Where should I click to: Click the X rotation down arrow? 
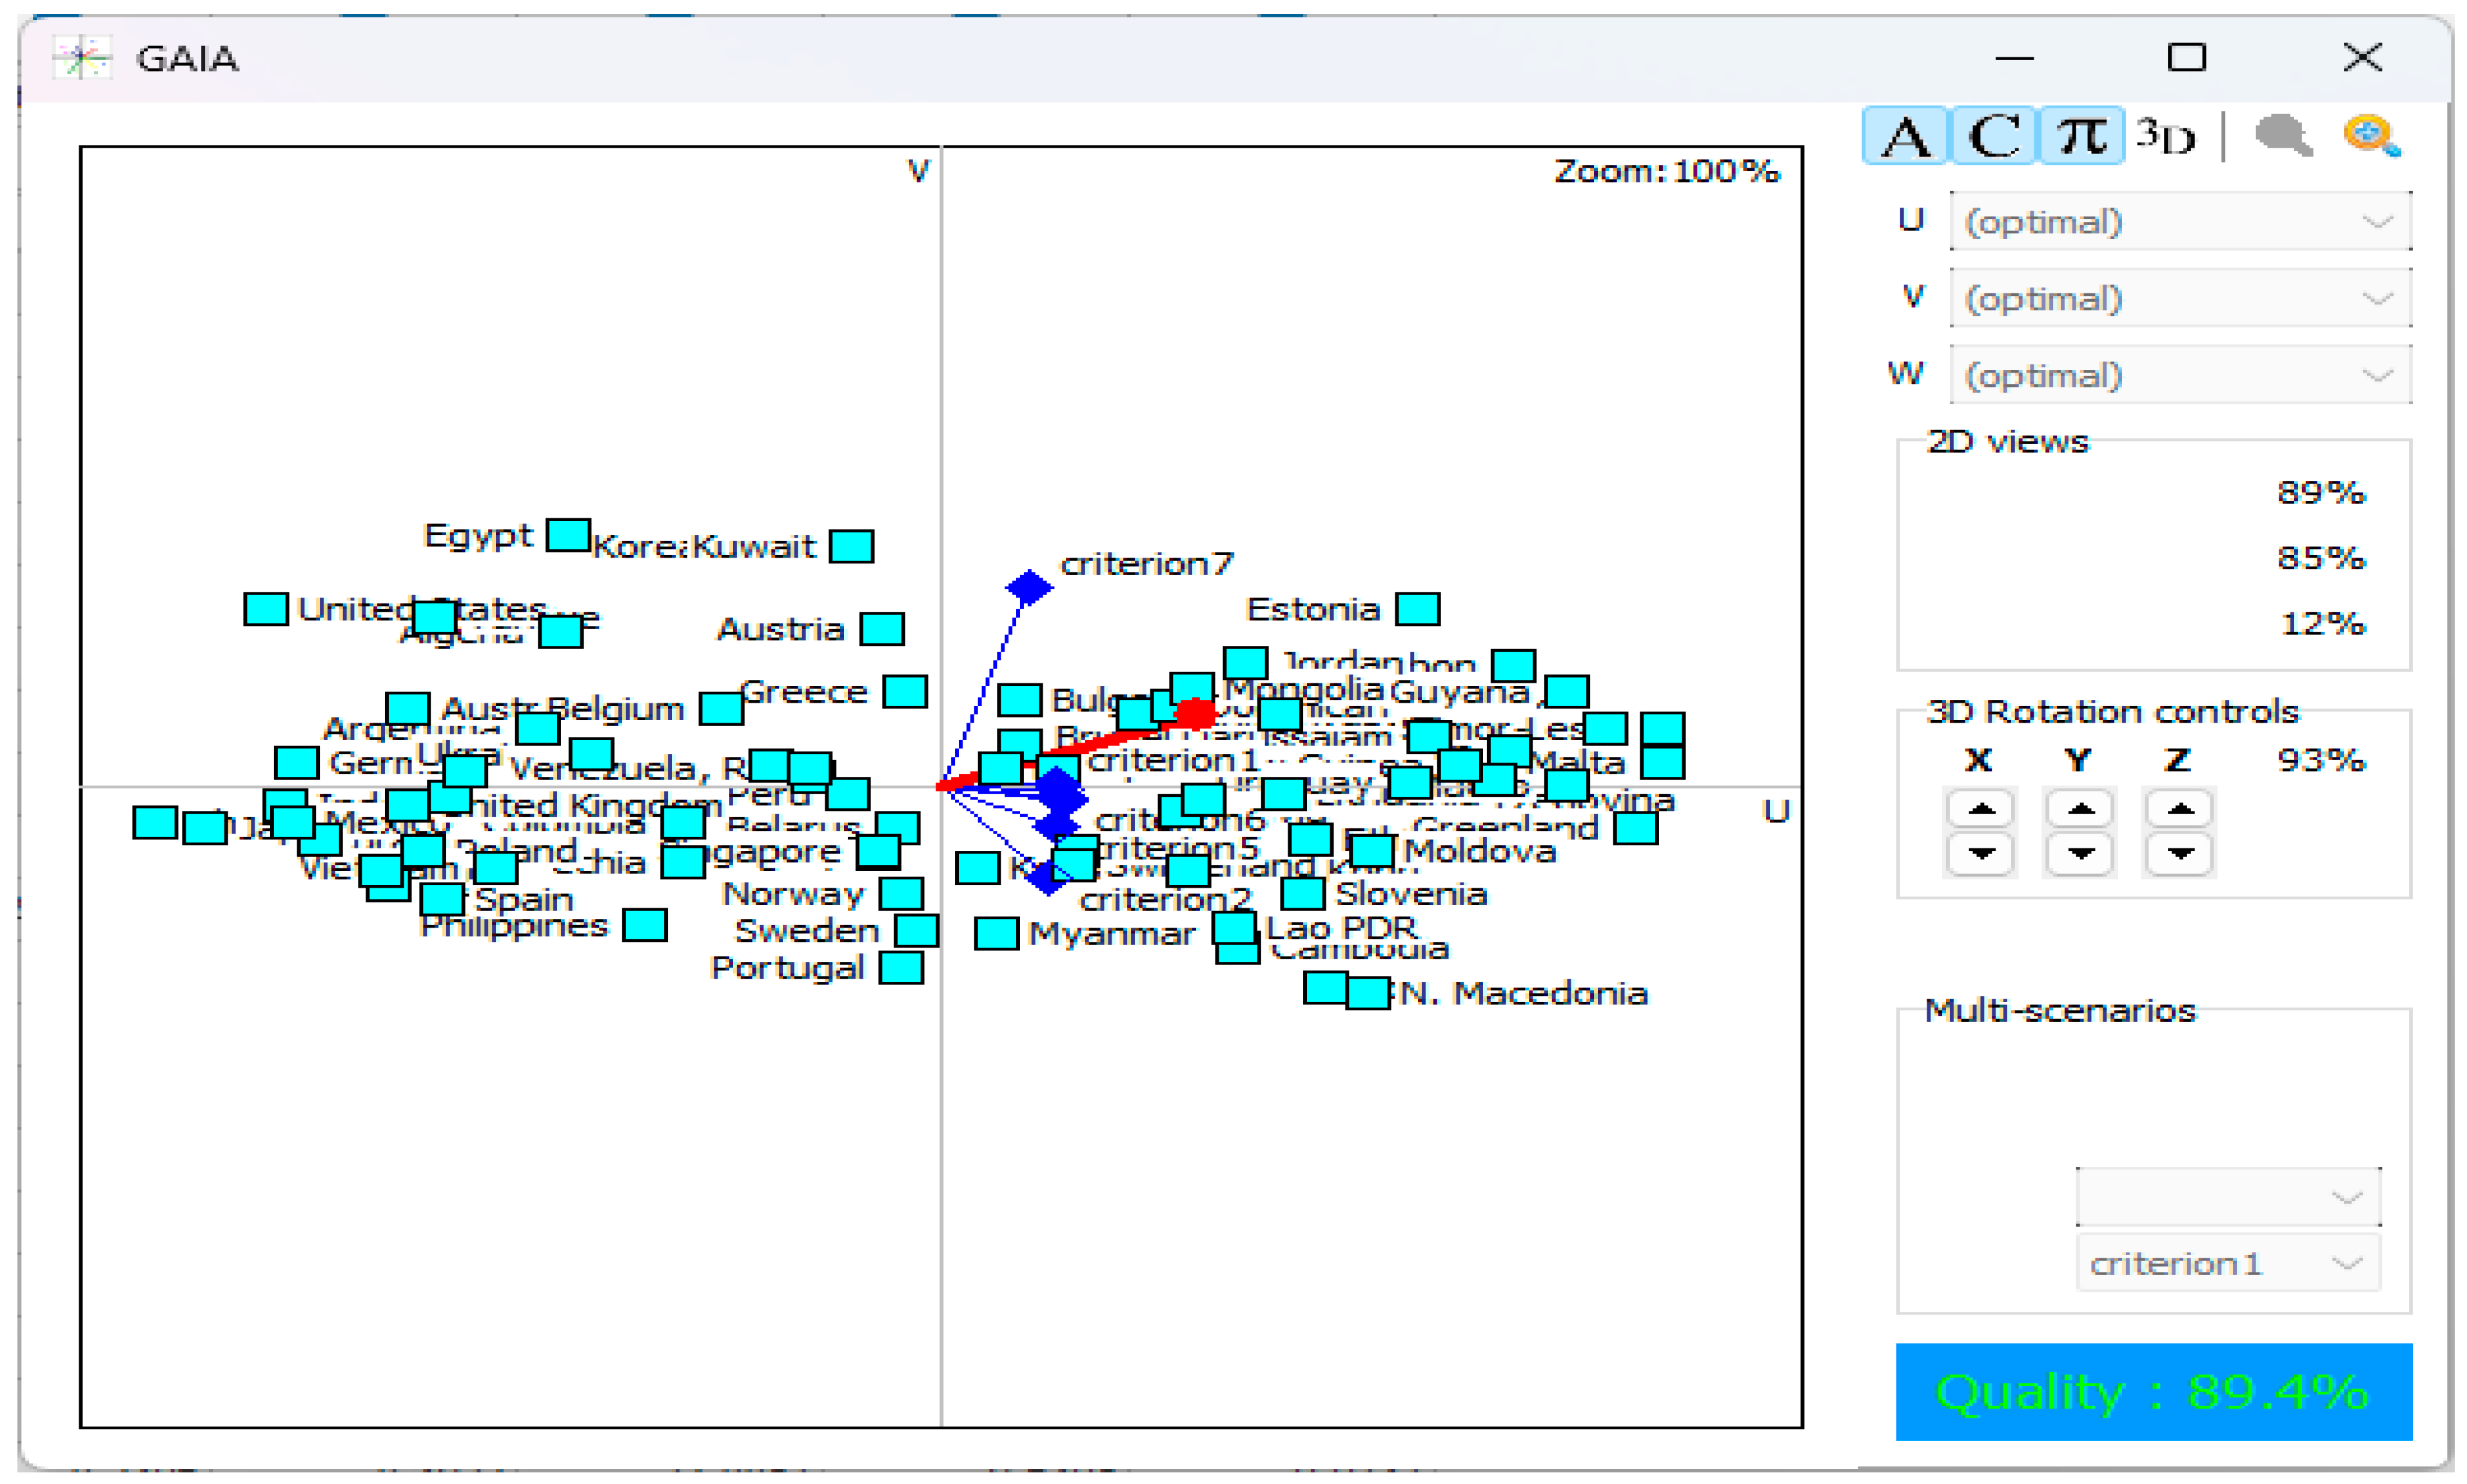[1980, 854]
